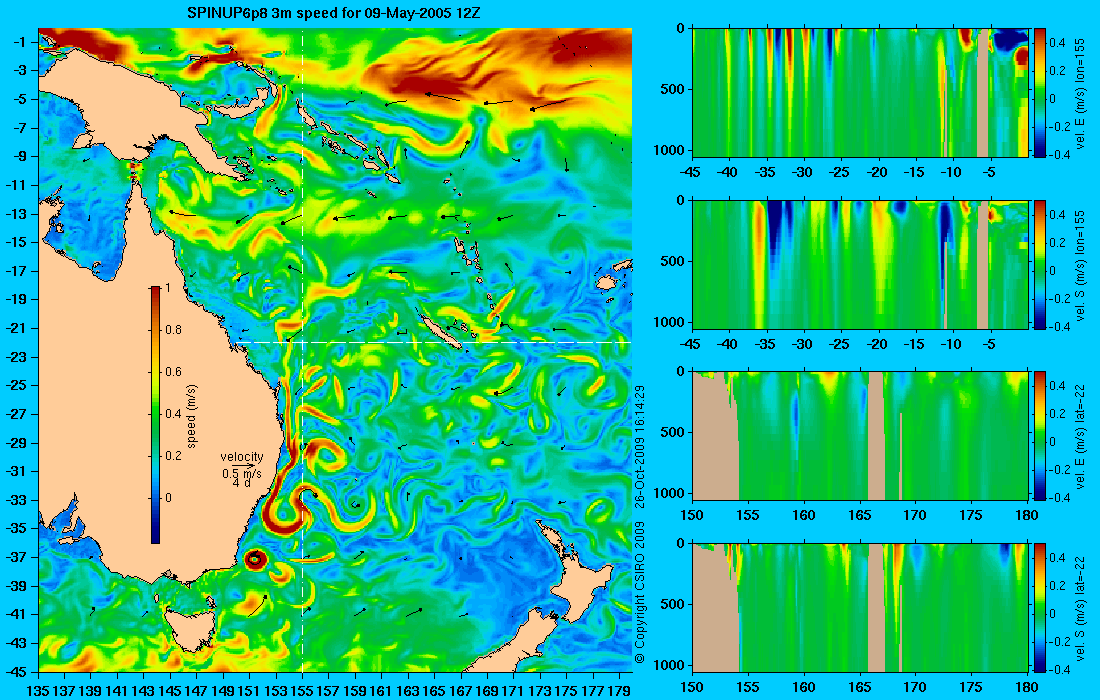Click the white dashed horizontal line at -22
This screenshot has width=1100, height=700.
431,342
